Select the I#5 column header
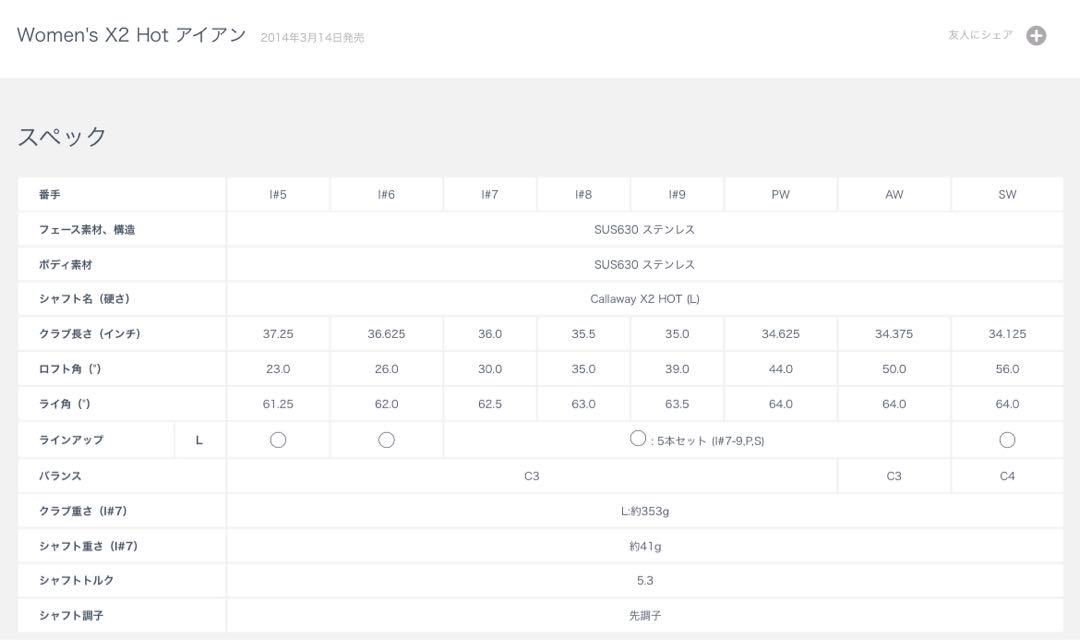The height and width of the screenshot is (640, 1080). pos(278,194)
